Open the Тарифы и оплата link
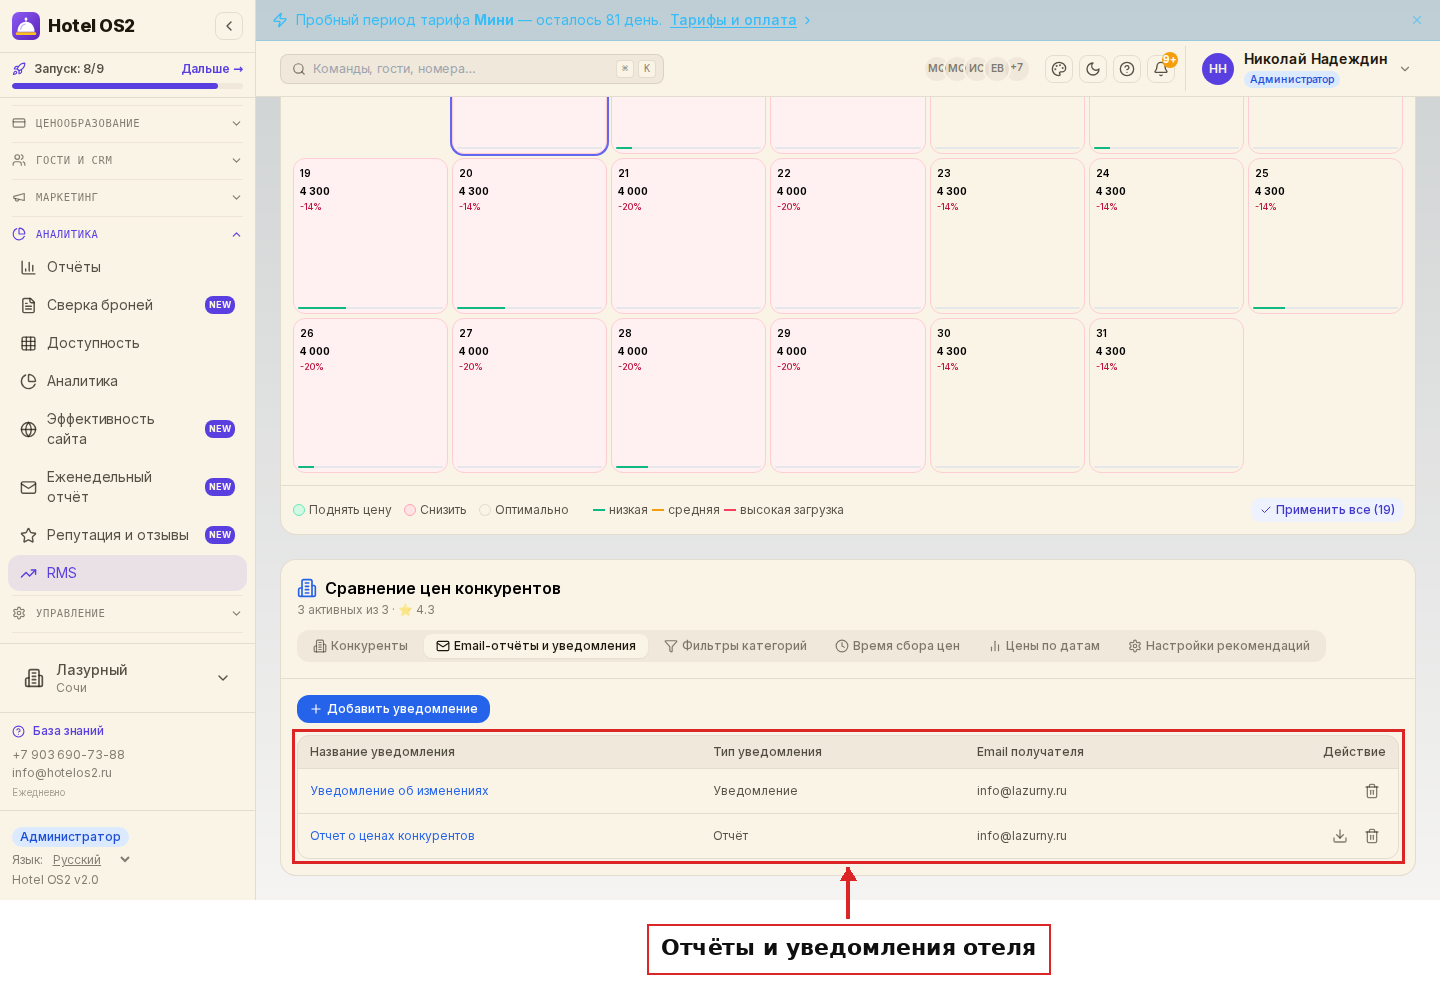This screenshot has height=998, width=1440. [x=733, y=20]
